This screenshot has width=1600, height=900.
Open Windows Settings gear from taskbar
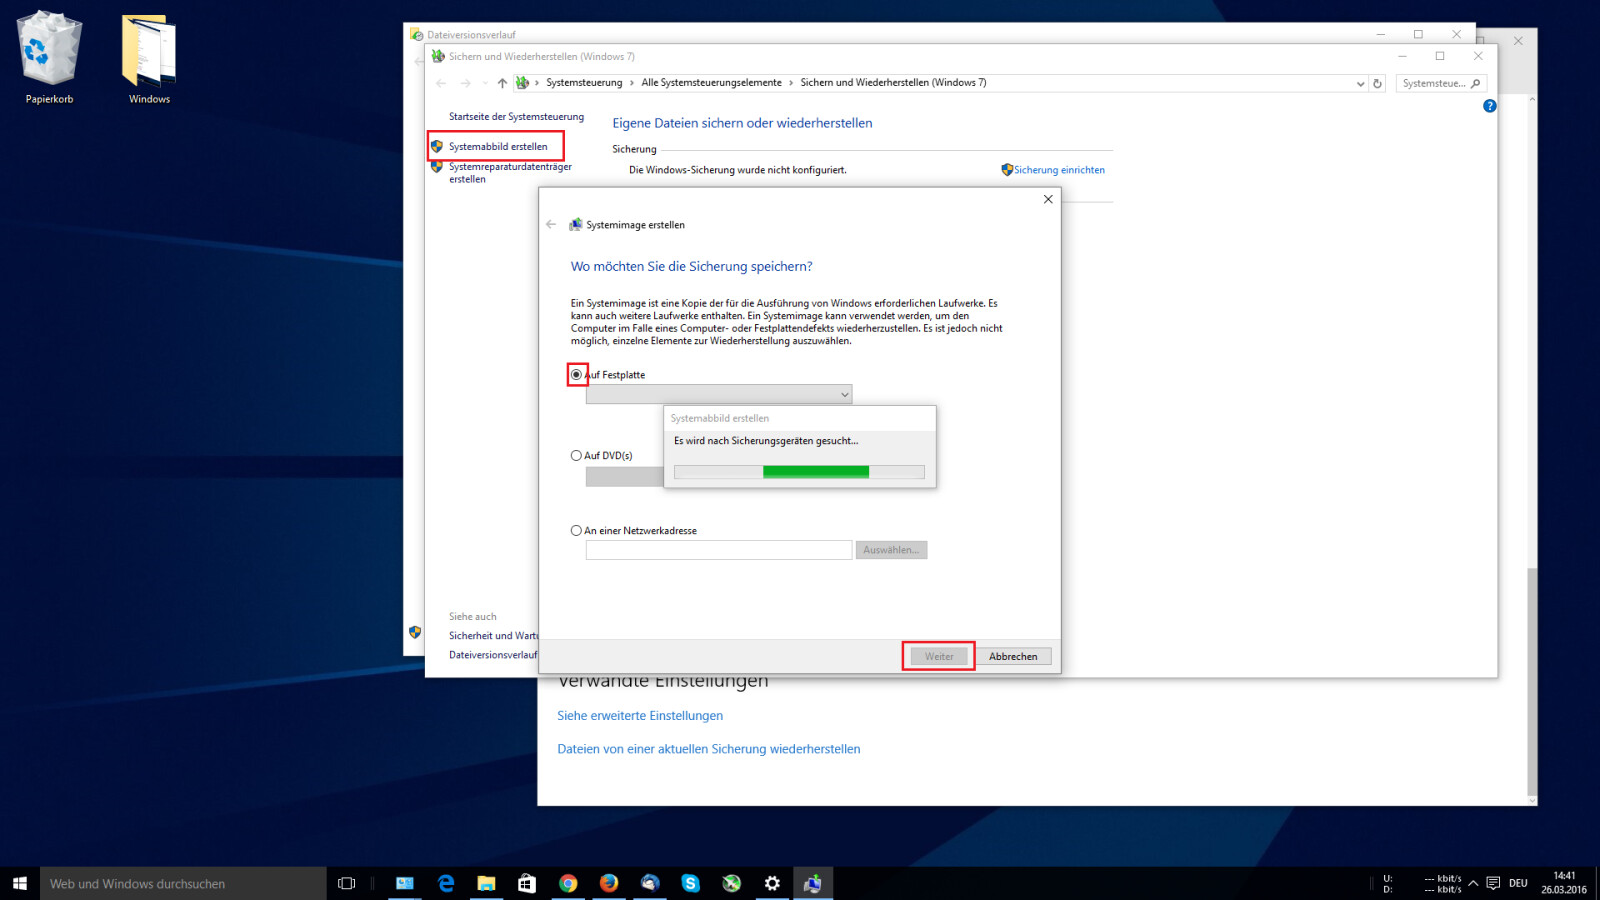(772, 883)
